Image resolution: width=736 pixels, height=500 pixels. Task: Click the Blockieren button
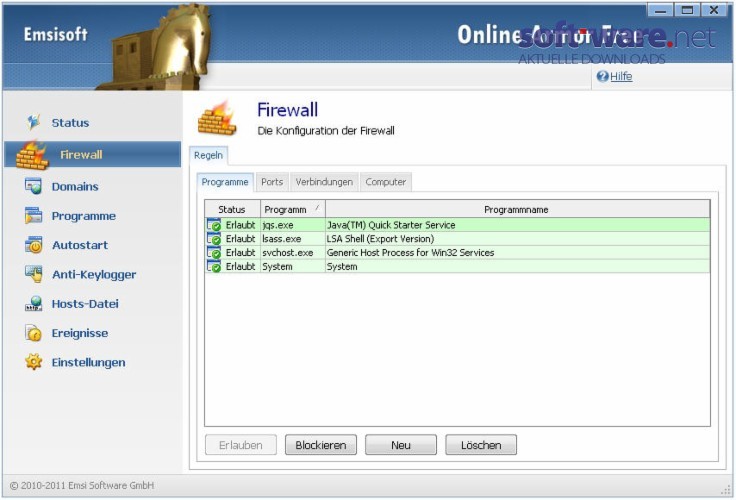pyautogui.click(x=321, y=445)
